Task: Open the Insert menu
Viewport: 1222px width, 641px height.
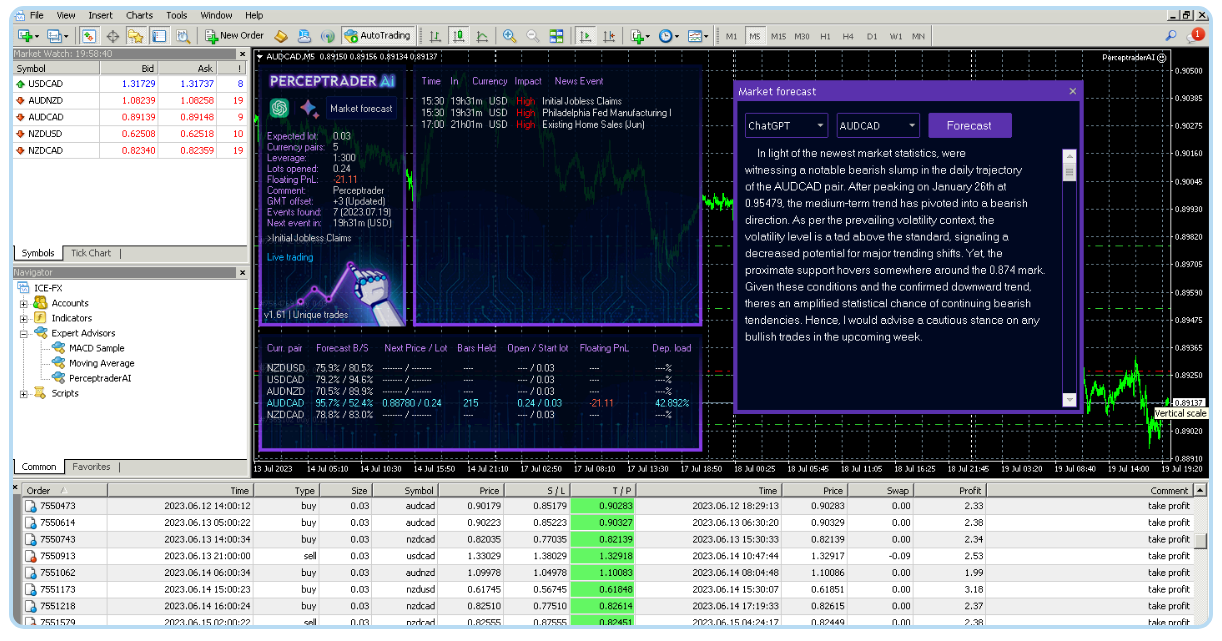Action: coord(100,15)
